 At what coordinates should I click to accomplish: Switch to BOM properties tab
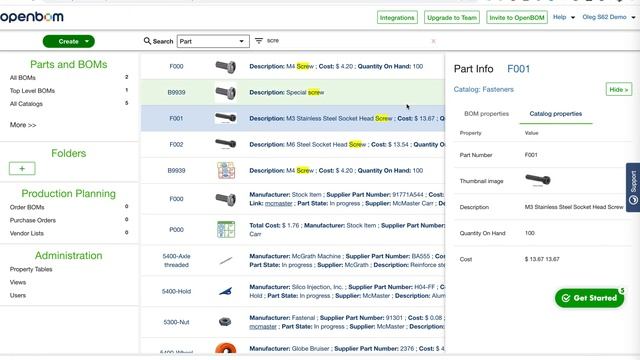(x=487, y=114)
